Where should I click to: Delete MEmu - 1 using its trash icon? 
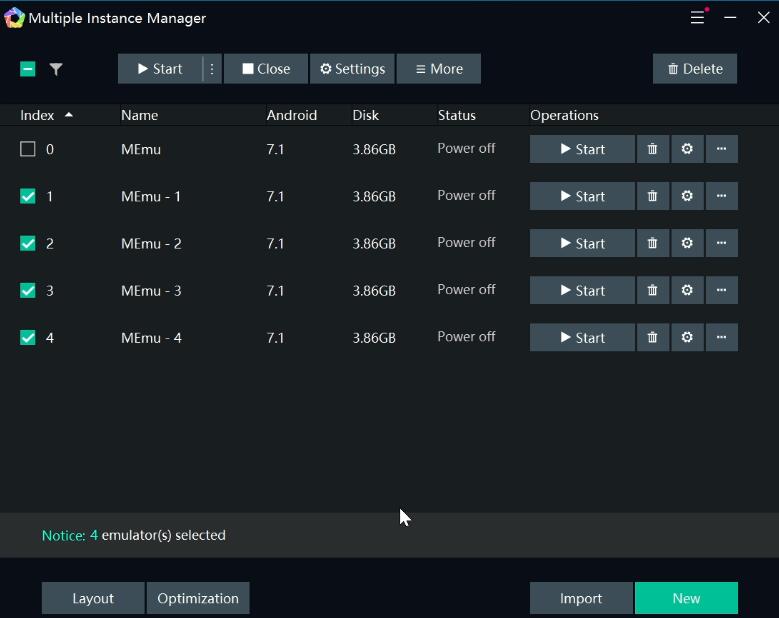click(653, 196)
